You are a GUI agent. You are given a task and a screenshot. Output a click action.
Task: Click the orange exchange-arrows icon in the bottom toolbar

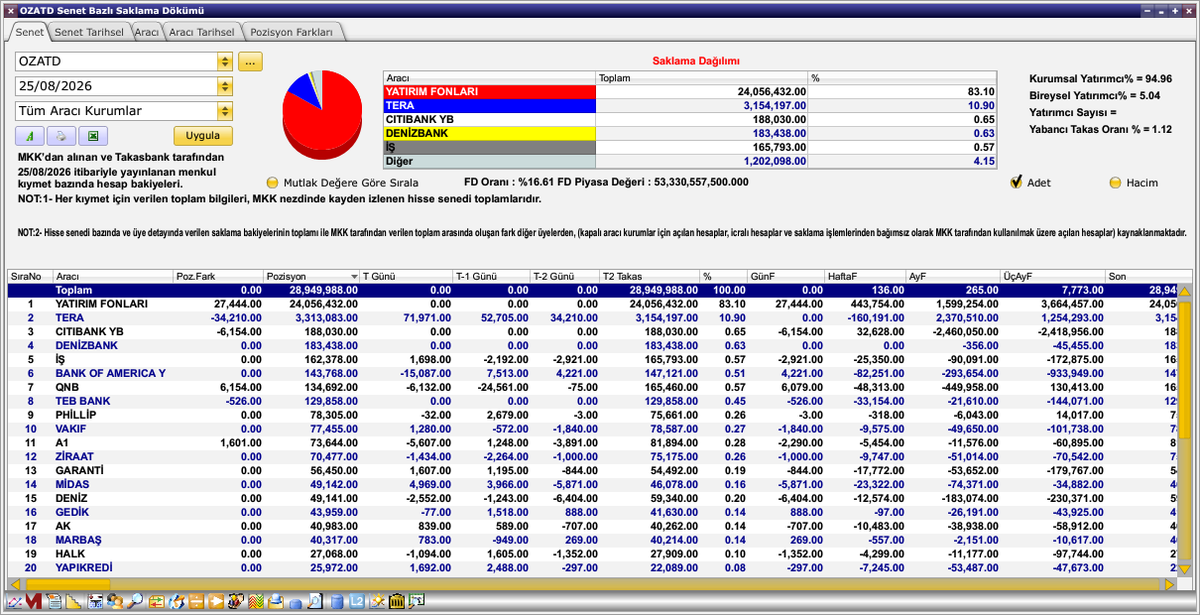click(x=156, y=601)
